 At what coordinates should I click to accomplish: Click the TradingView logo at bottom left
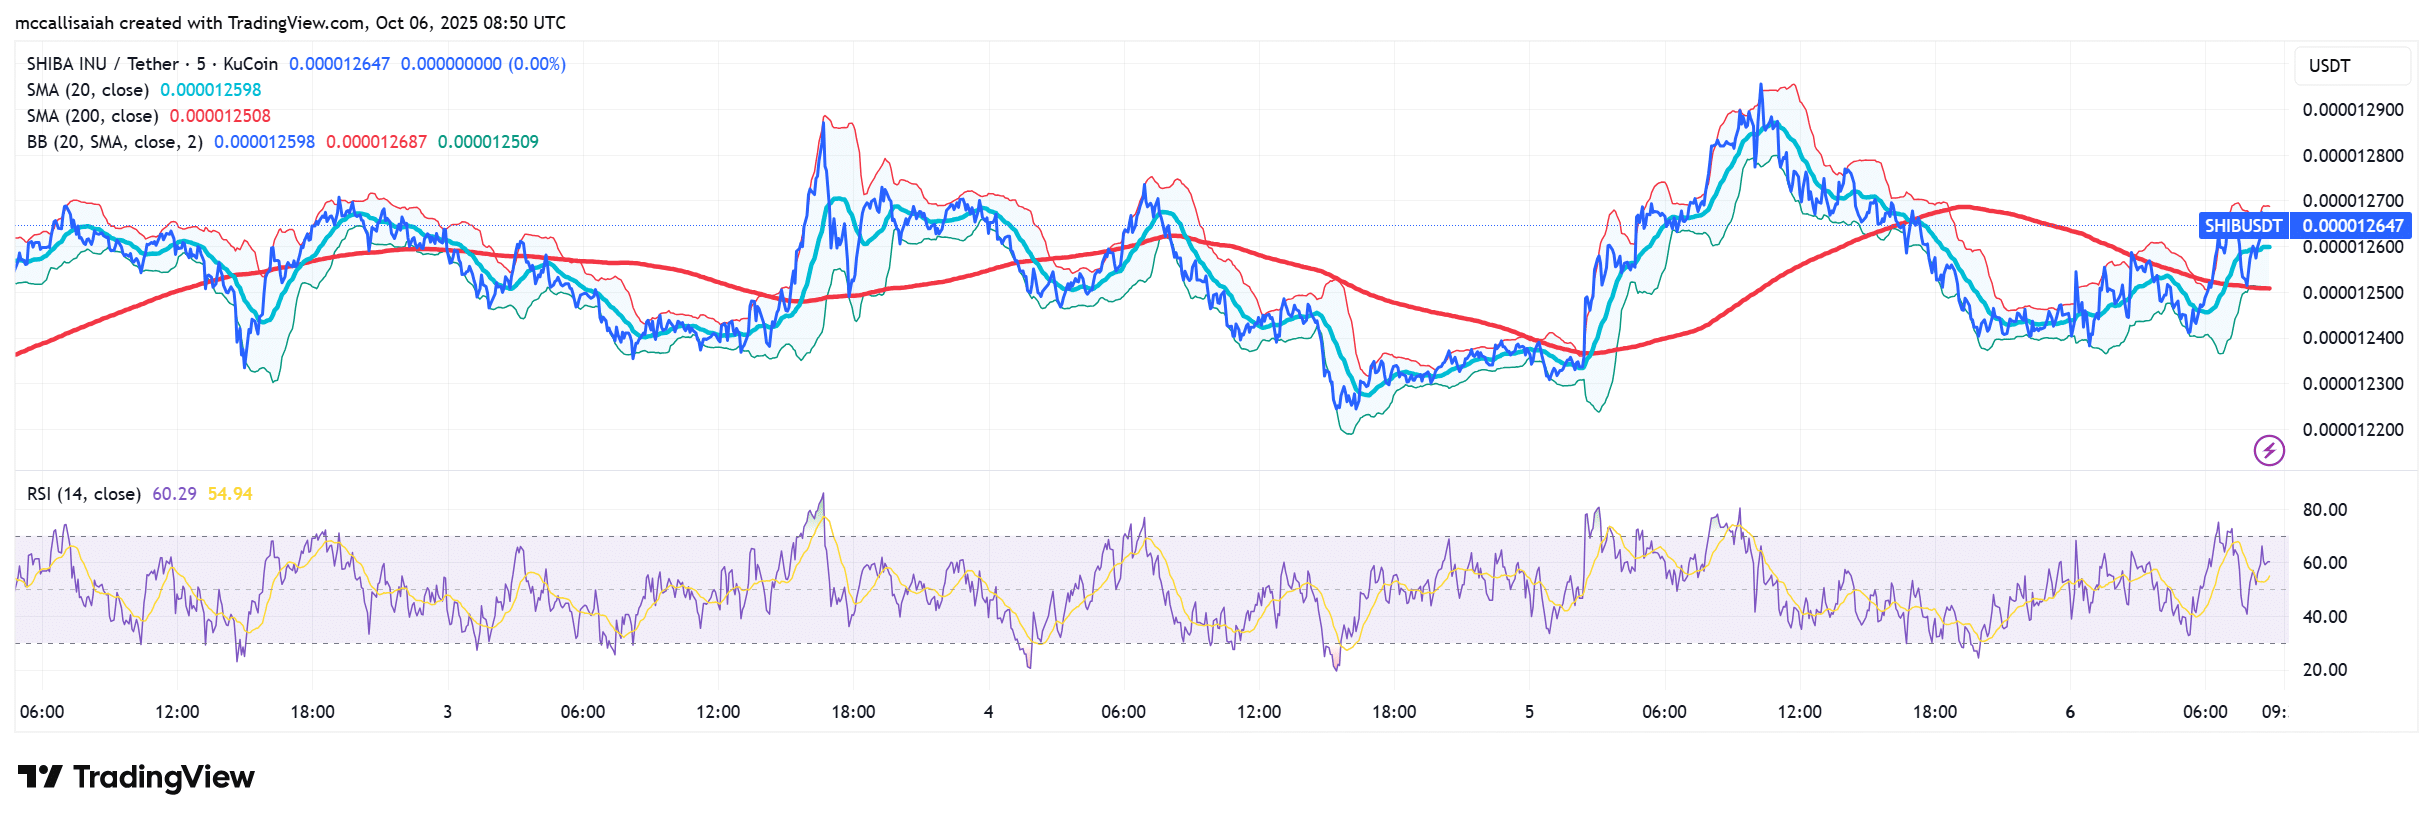136,777
